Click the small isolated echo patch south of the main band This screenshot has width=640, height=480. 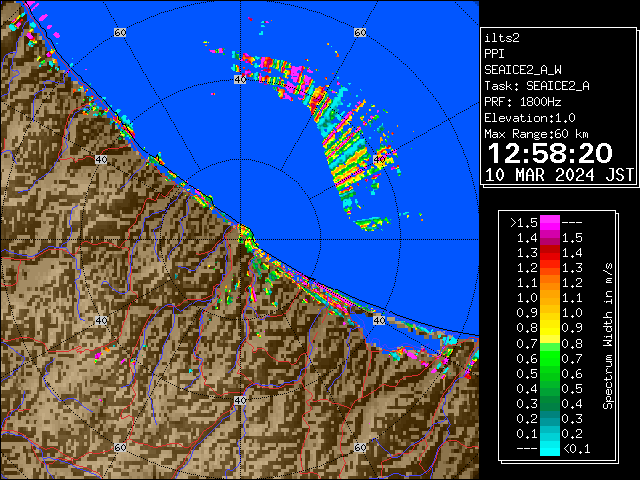372,223
